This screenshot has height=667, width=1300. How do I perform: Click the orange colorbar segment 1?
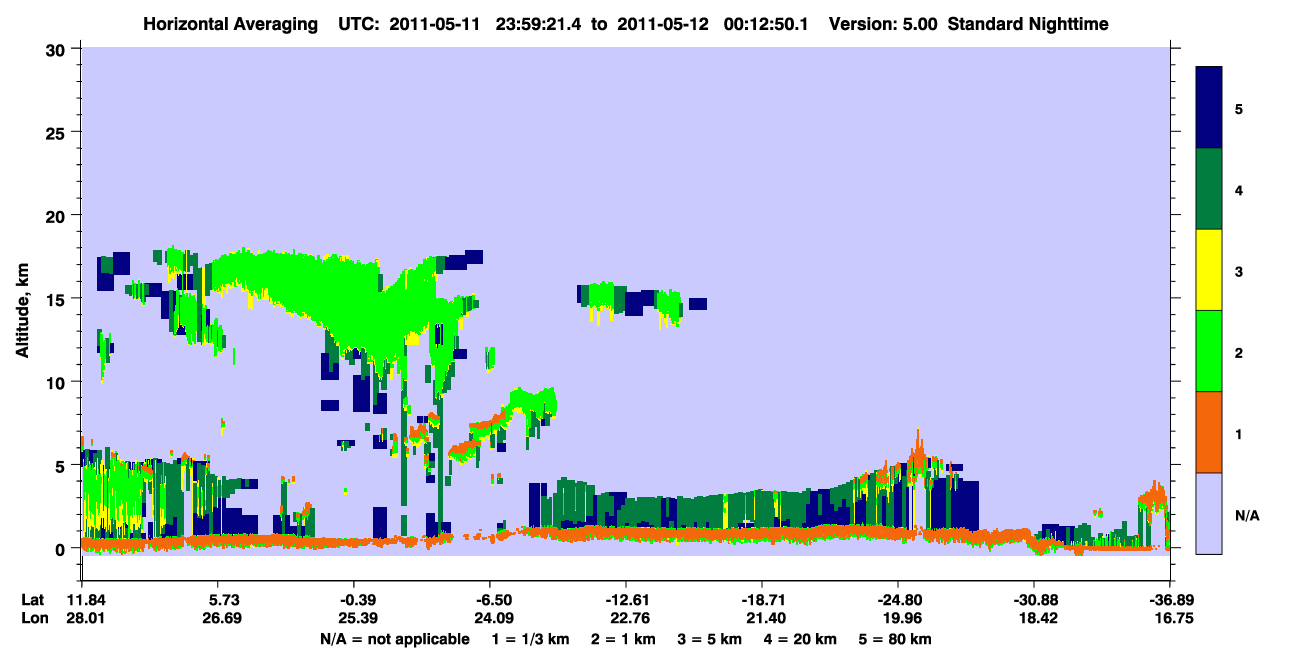click(1210, 432)
